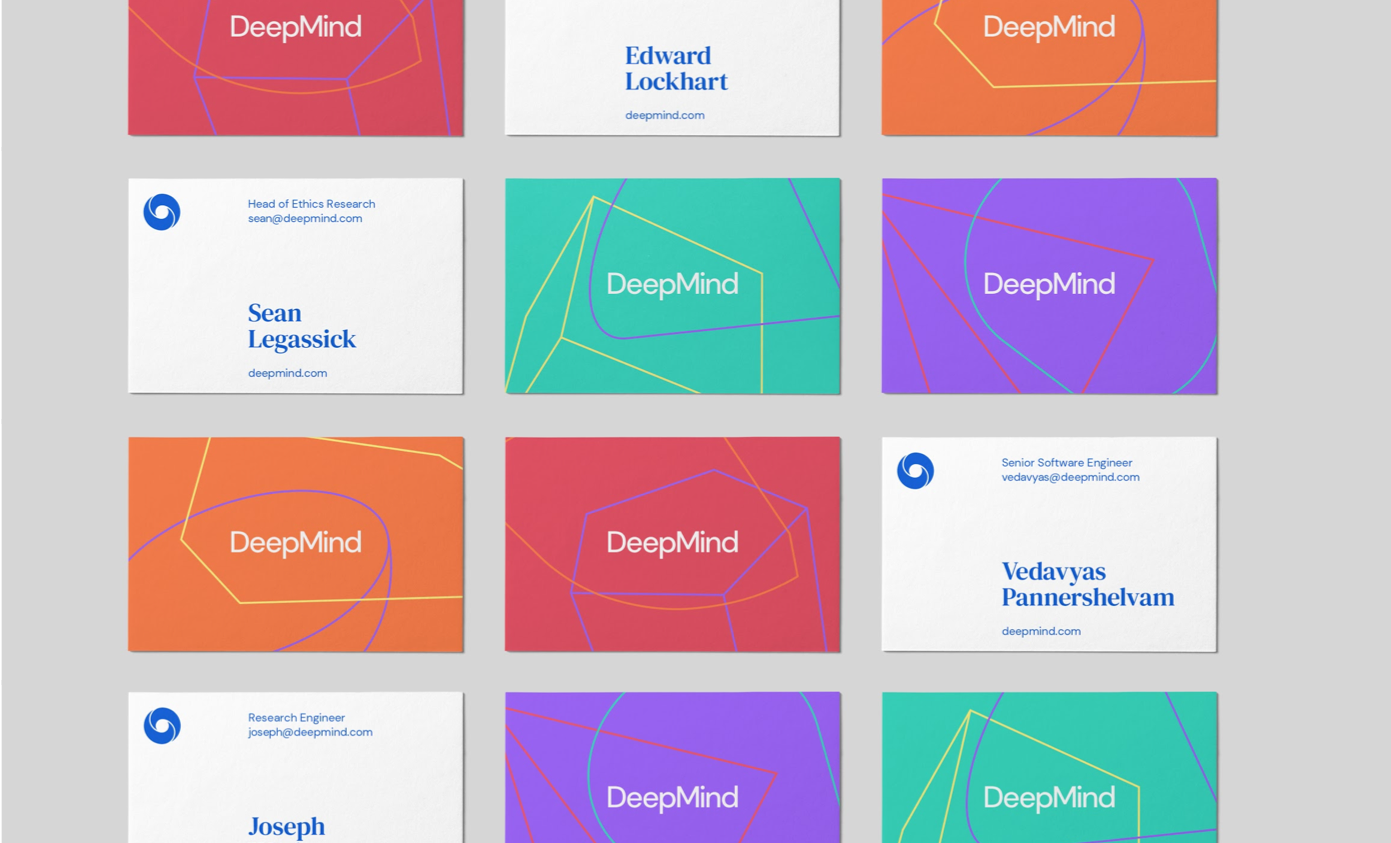Screen dimensions: 1391x843
Task: Click the DeepMind swirl logo on Vedavyas's card
Action: click(915, 470)
